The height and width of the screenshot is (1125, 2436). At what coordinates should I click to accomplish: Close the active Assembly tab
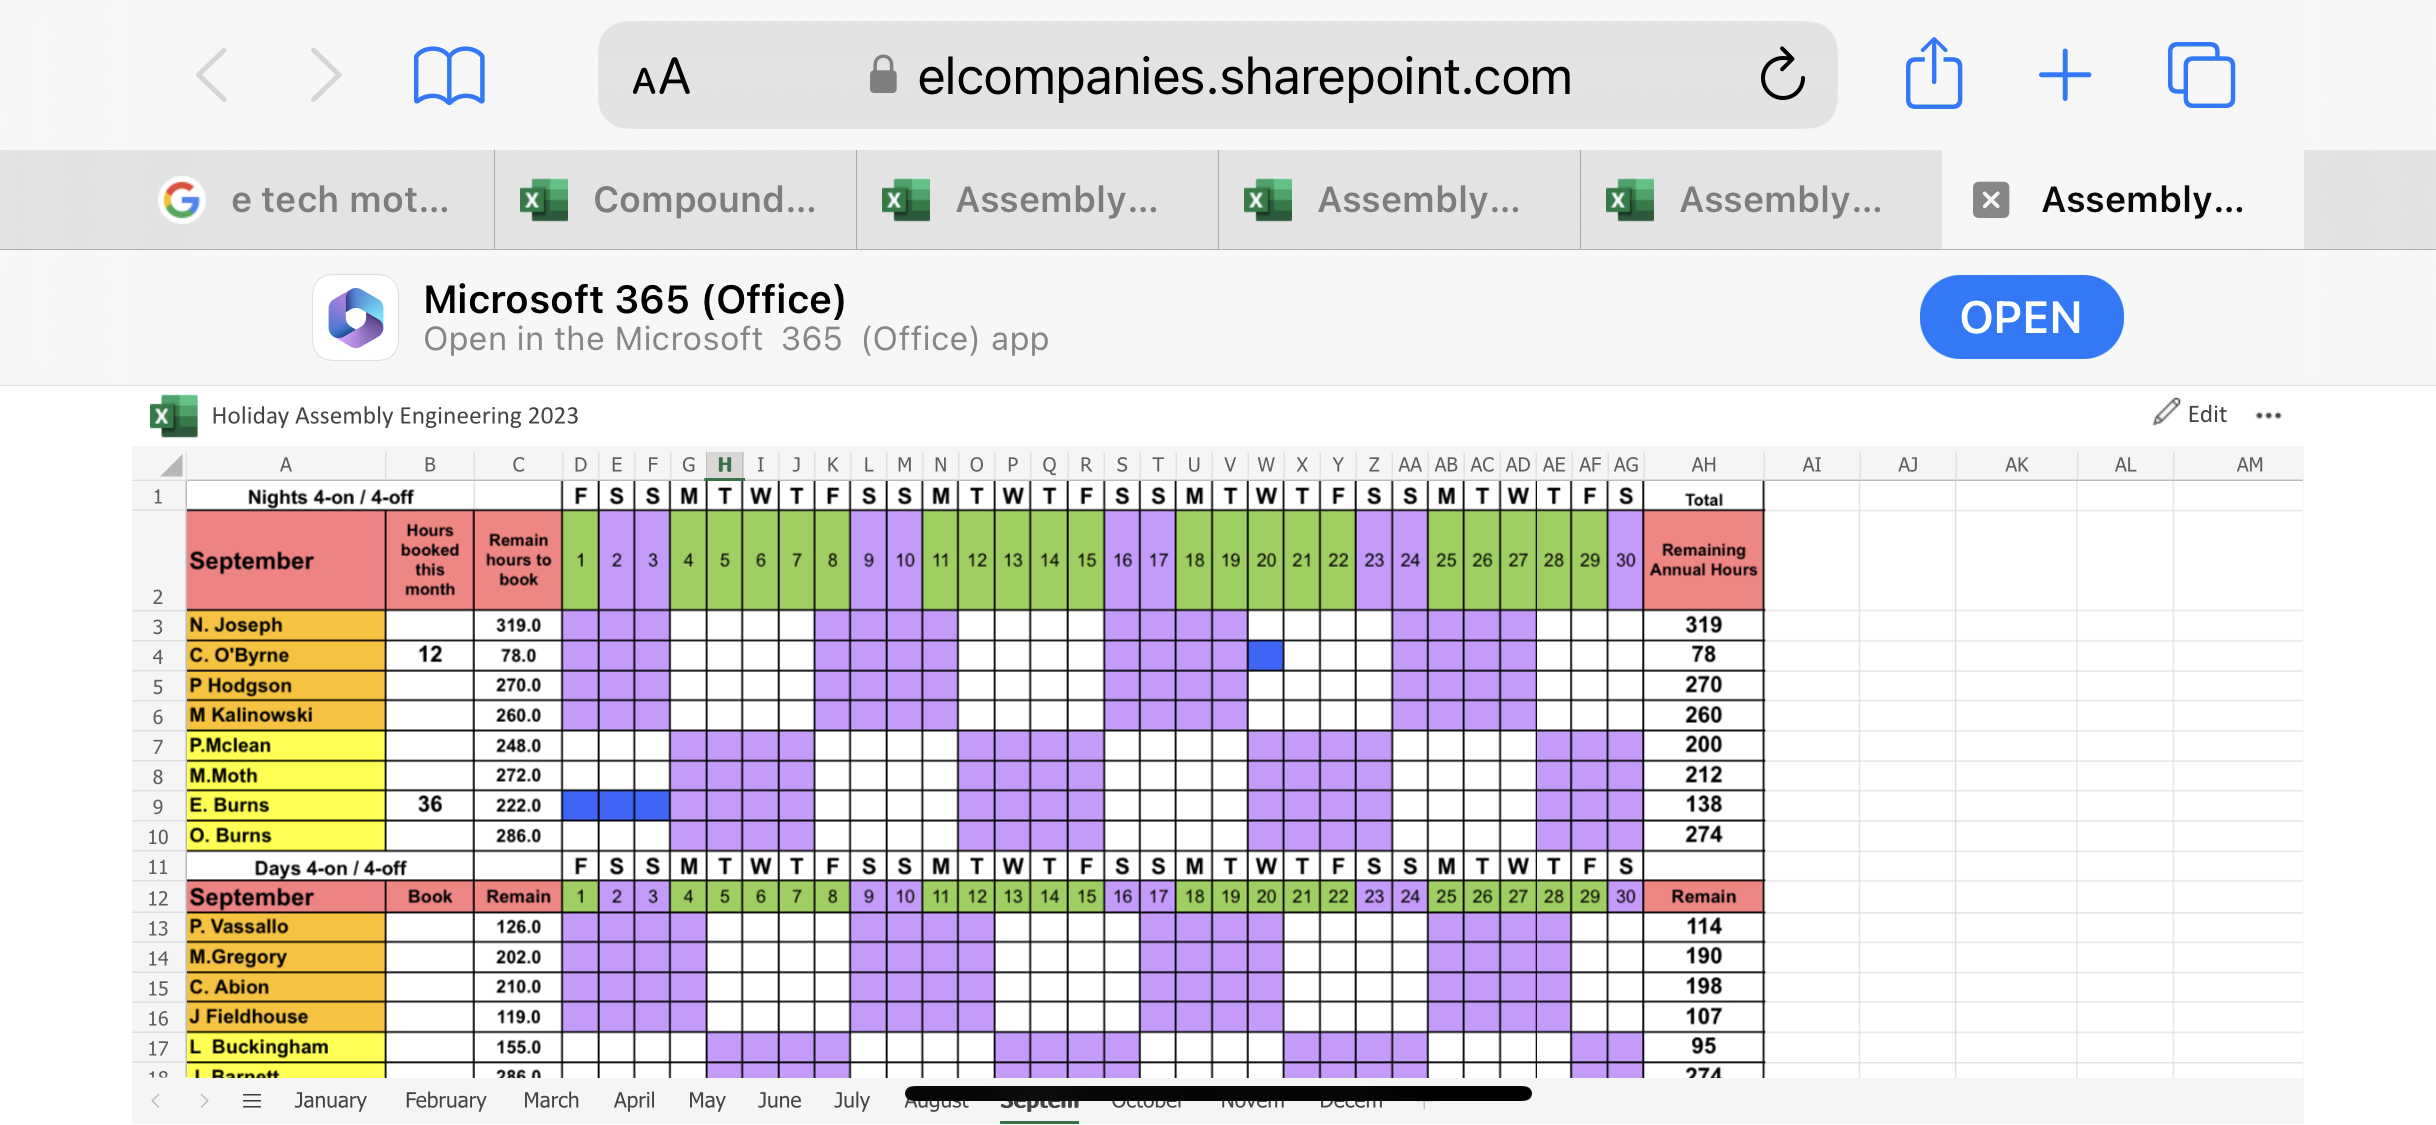coord(1990,200)
